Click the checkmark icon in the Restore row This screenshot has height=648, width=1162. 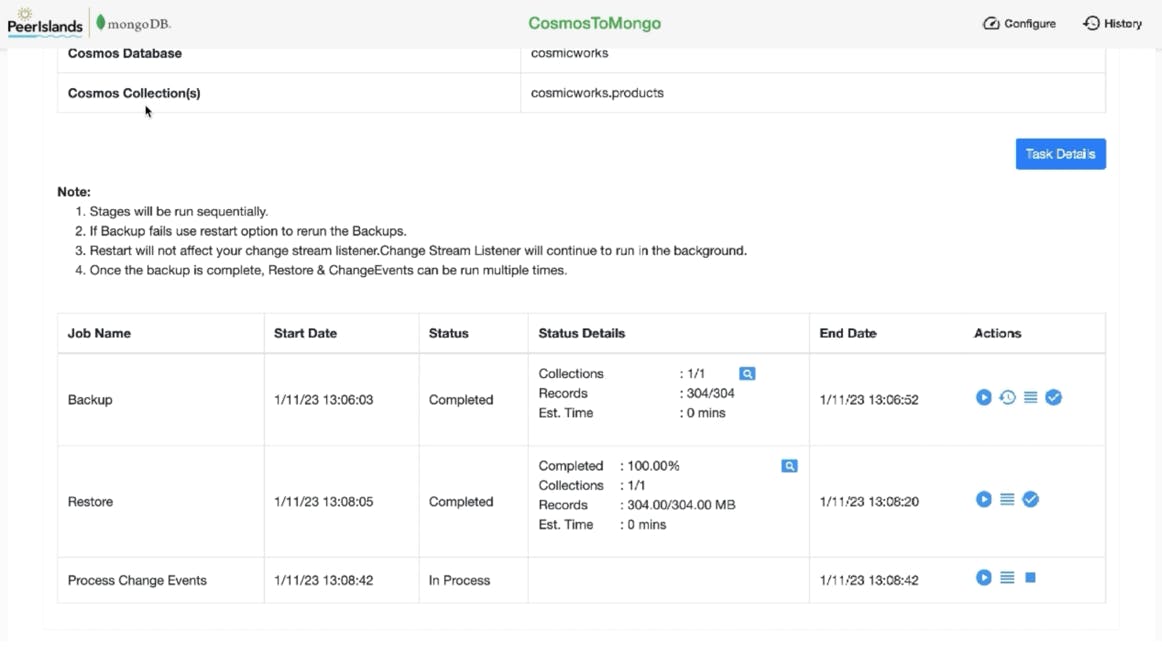(1030, 499)
